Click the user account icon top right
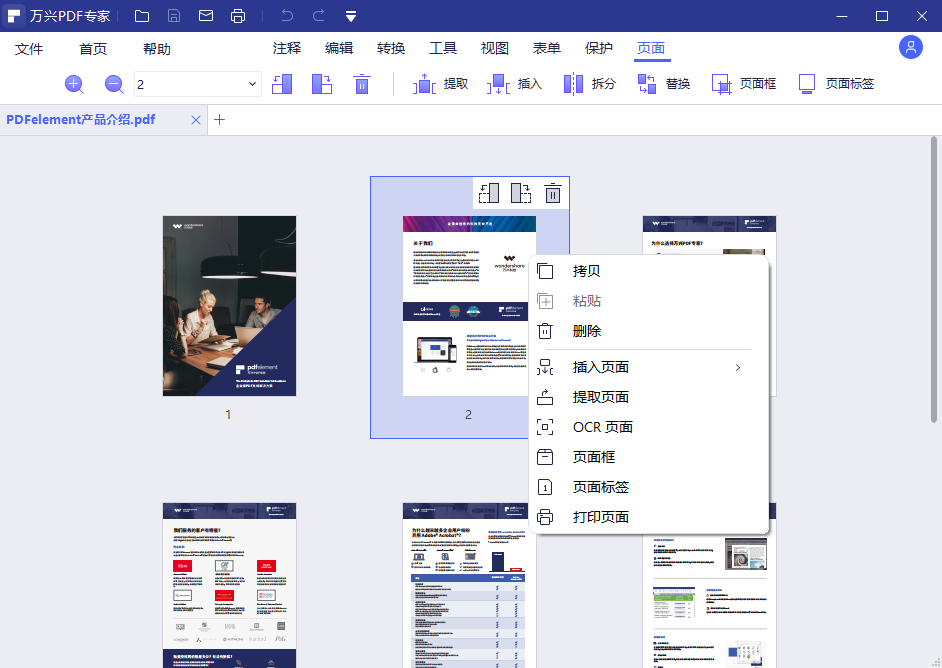Image resolution: width=942 pixels, height=668 pixels. pos(910,47)
